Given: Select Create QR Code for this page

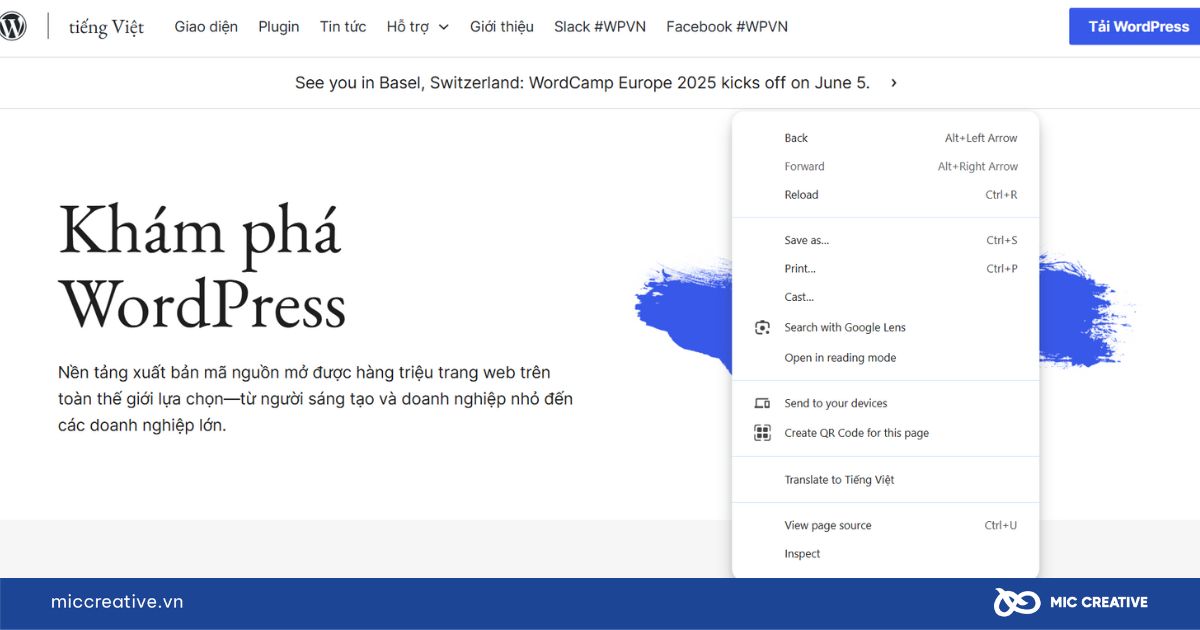Looking at the screenshot, I should pos(886,433).
